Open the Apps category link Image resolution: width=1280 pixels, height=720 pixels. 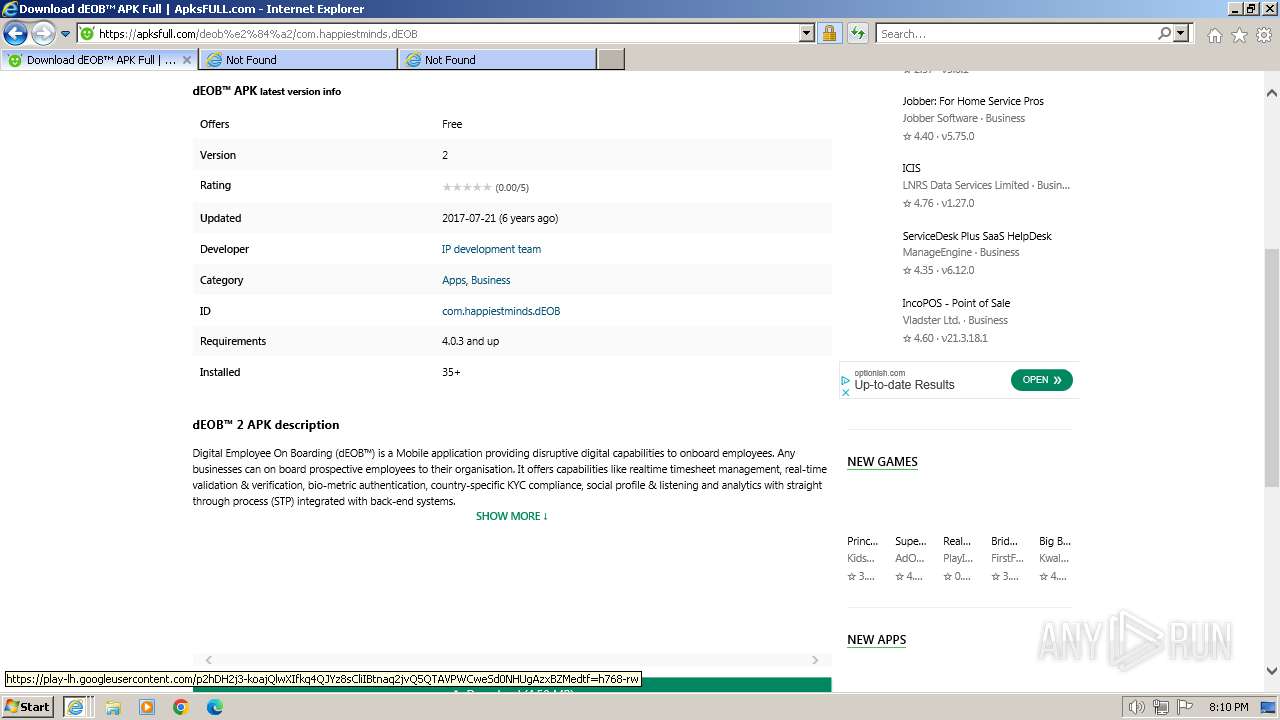(x=454, y=280)
